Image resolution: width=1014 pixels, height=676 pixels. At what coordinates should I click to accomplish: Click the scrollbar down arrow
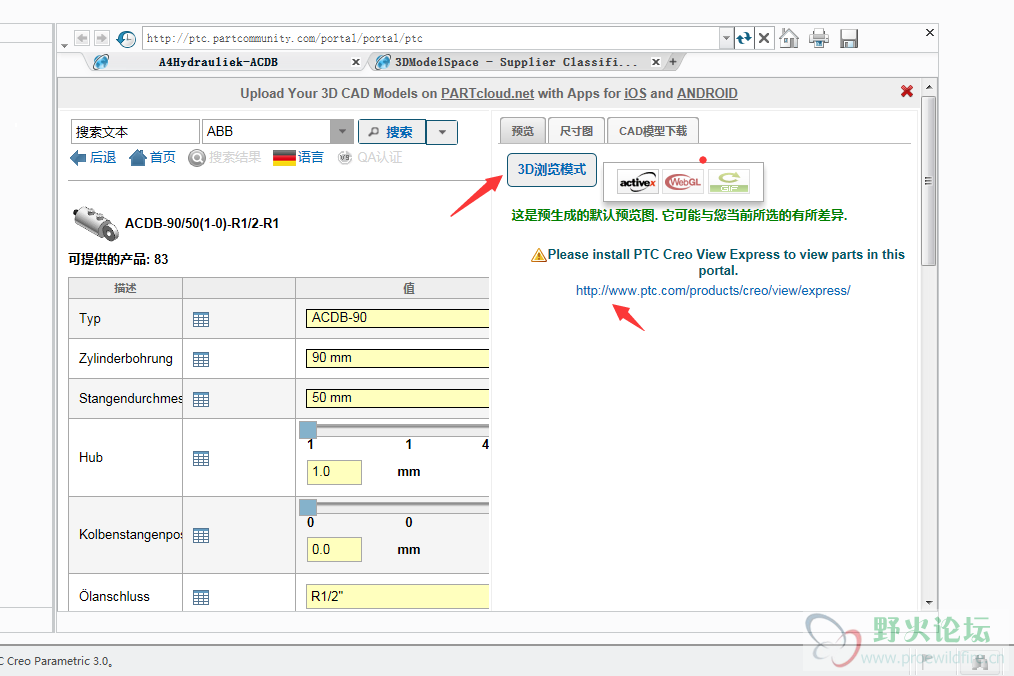click(x=929, y=603)
